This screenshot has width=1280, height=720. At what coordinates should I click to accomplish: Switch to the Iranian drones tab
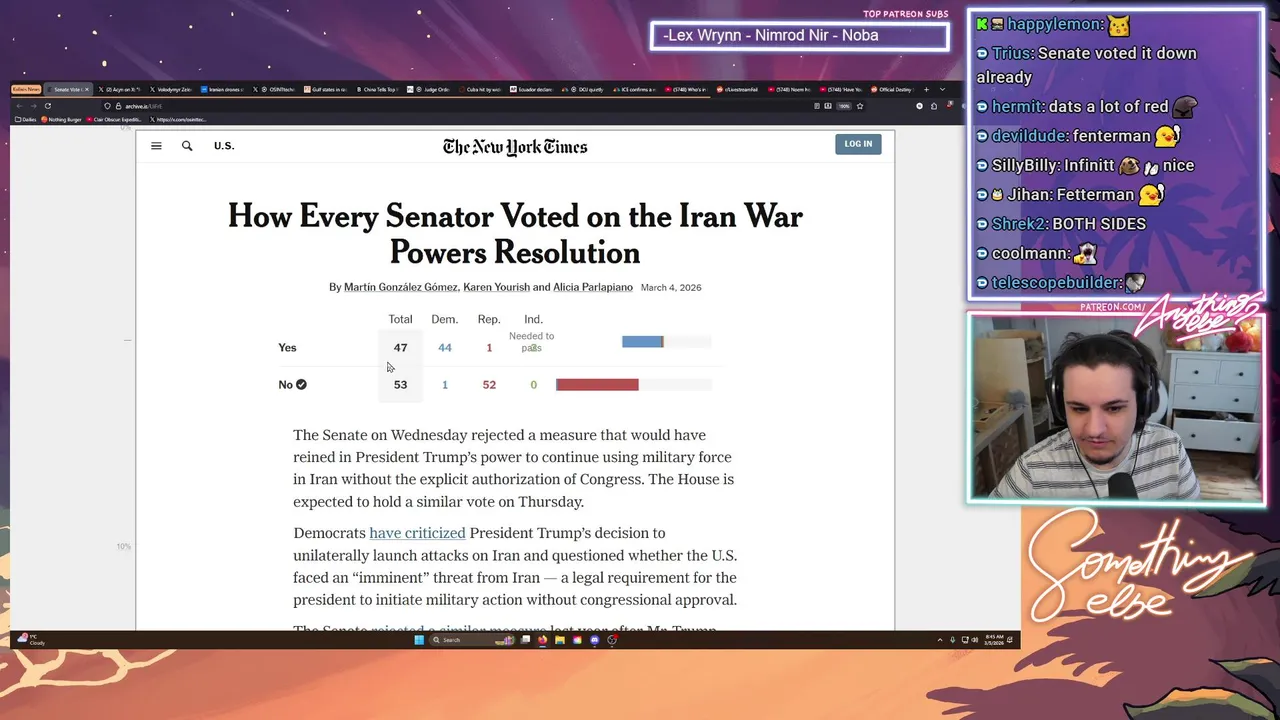pos(224,90)
